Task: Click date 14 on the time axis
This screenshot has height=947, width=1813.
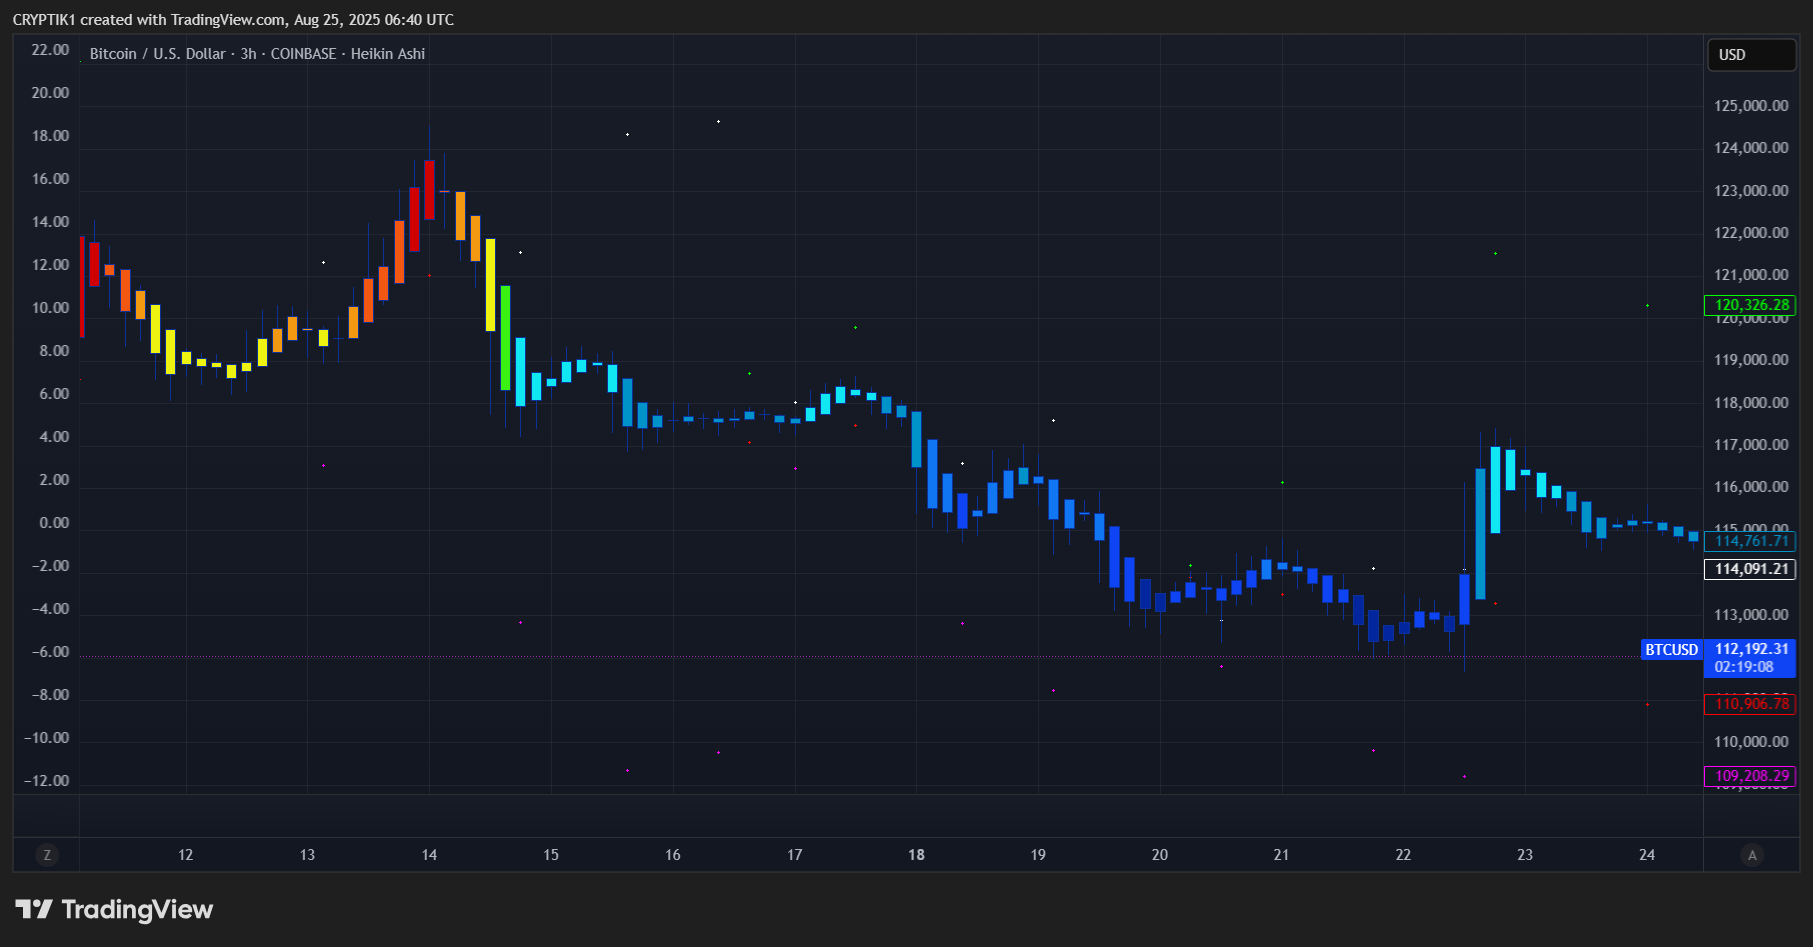Action: coord(429,855)
